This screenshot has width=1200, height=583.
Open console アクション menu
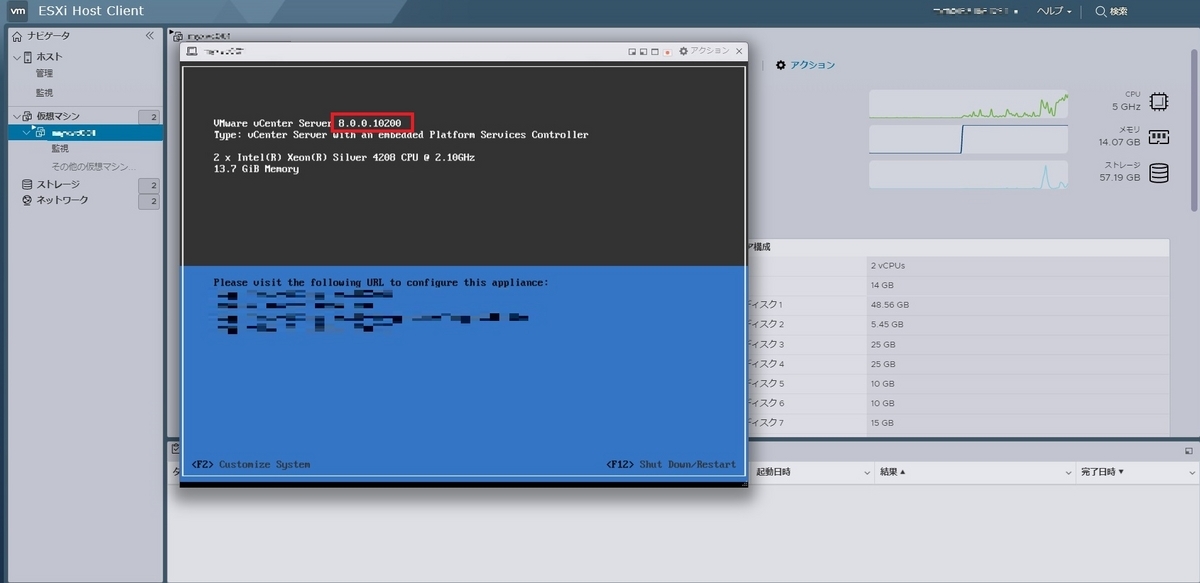[x=704, y=51]
